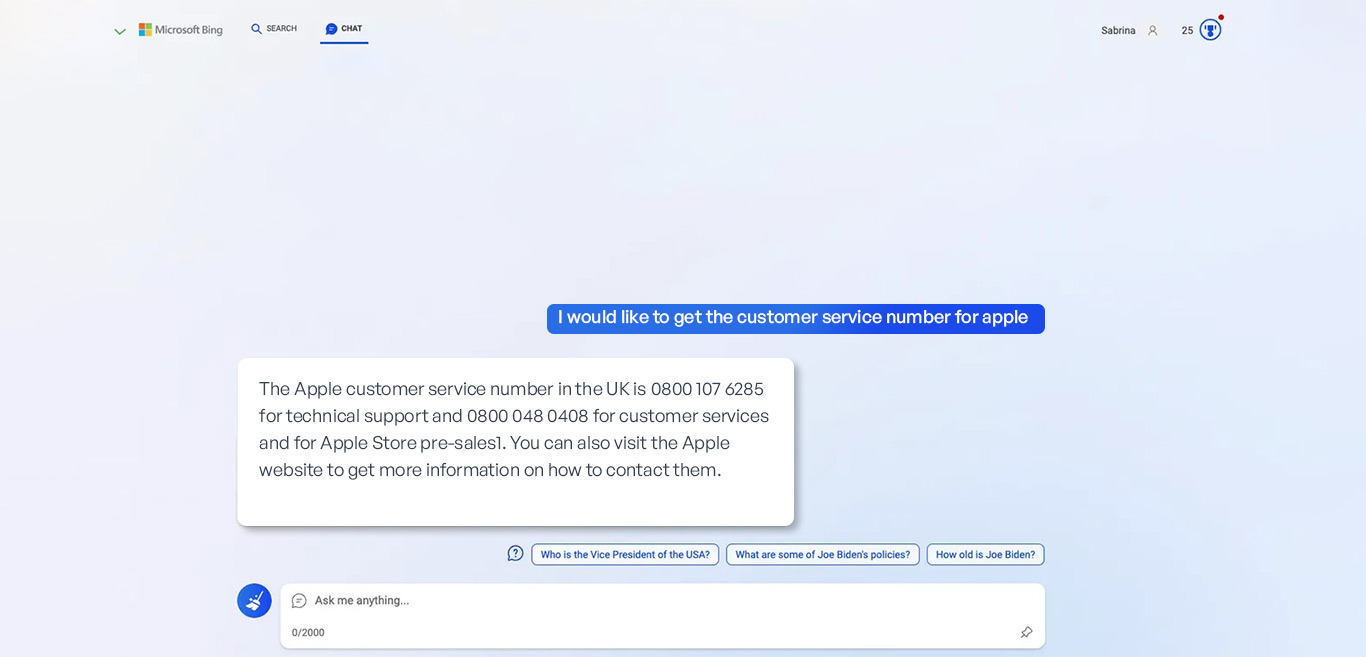Open the user profile icon

tap(1152, 31)
